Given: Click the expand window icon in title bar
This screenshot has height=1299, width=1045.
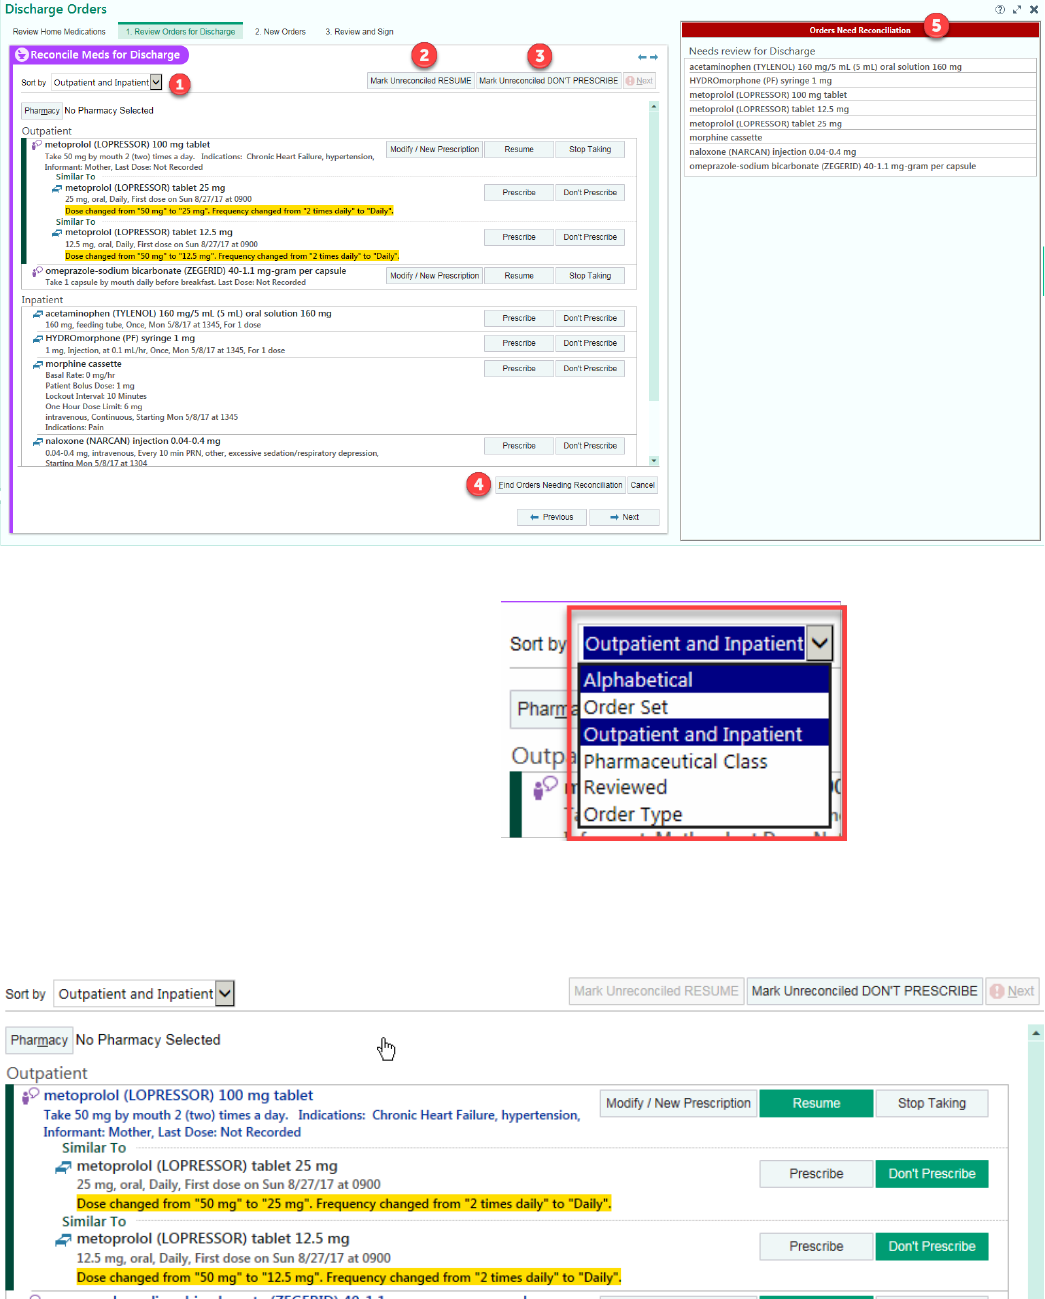Looking at the screenshot, I should pos(1017,9).
